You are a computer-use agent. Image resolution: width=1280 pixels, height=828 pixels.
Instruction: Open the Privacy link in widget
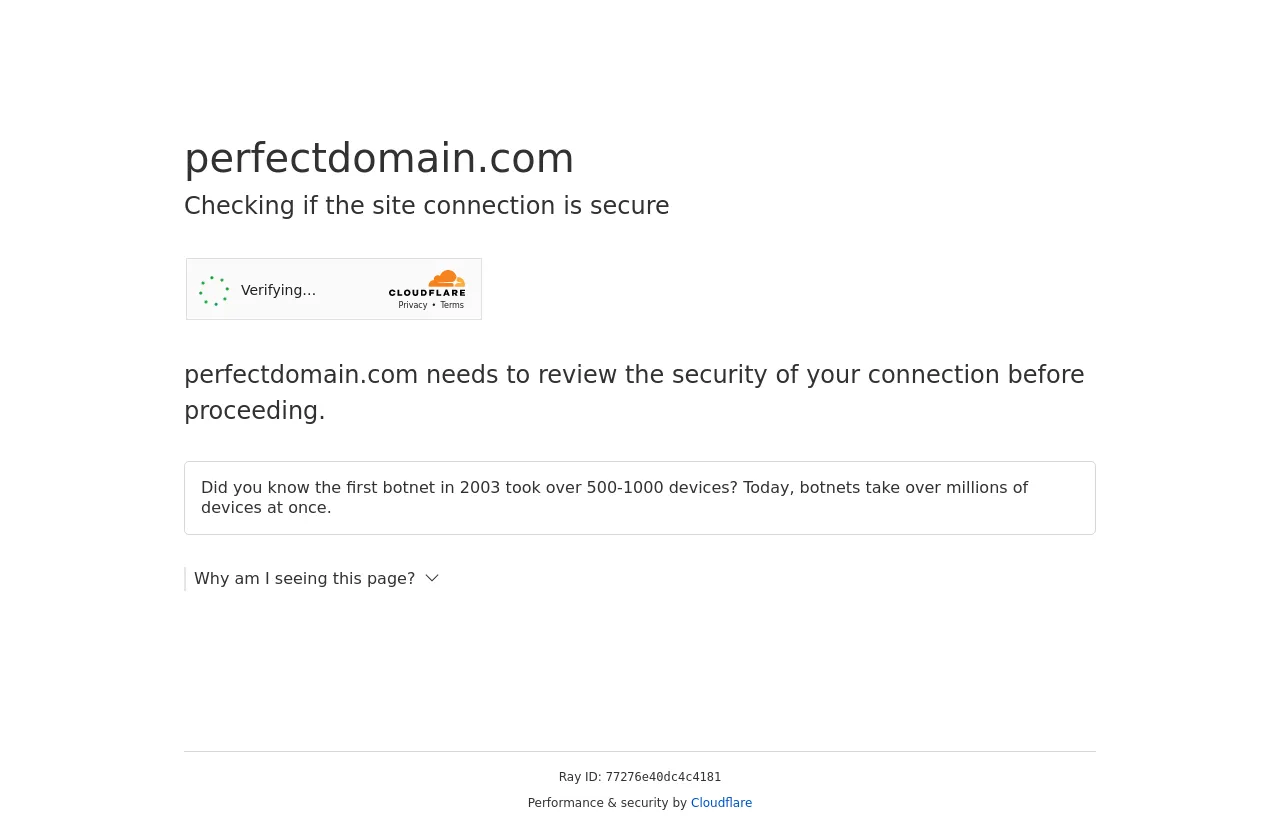click(412, 306)
